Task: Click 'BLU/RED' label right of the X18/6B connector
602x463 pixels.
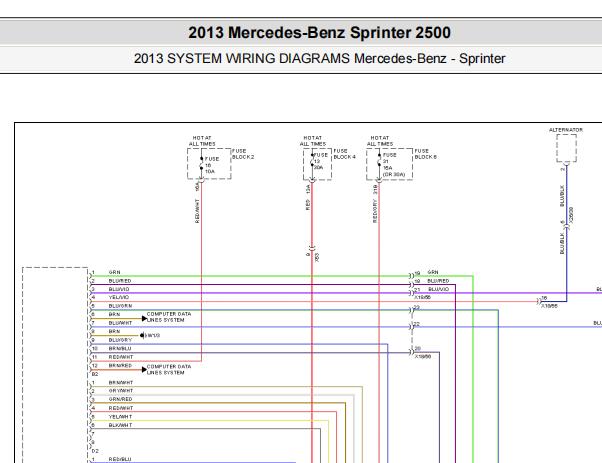Action: click(x=438, y=281)
